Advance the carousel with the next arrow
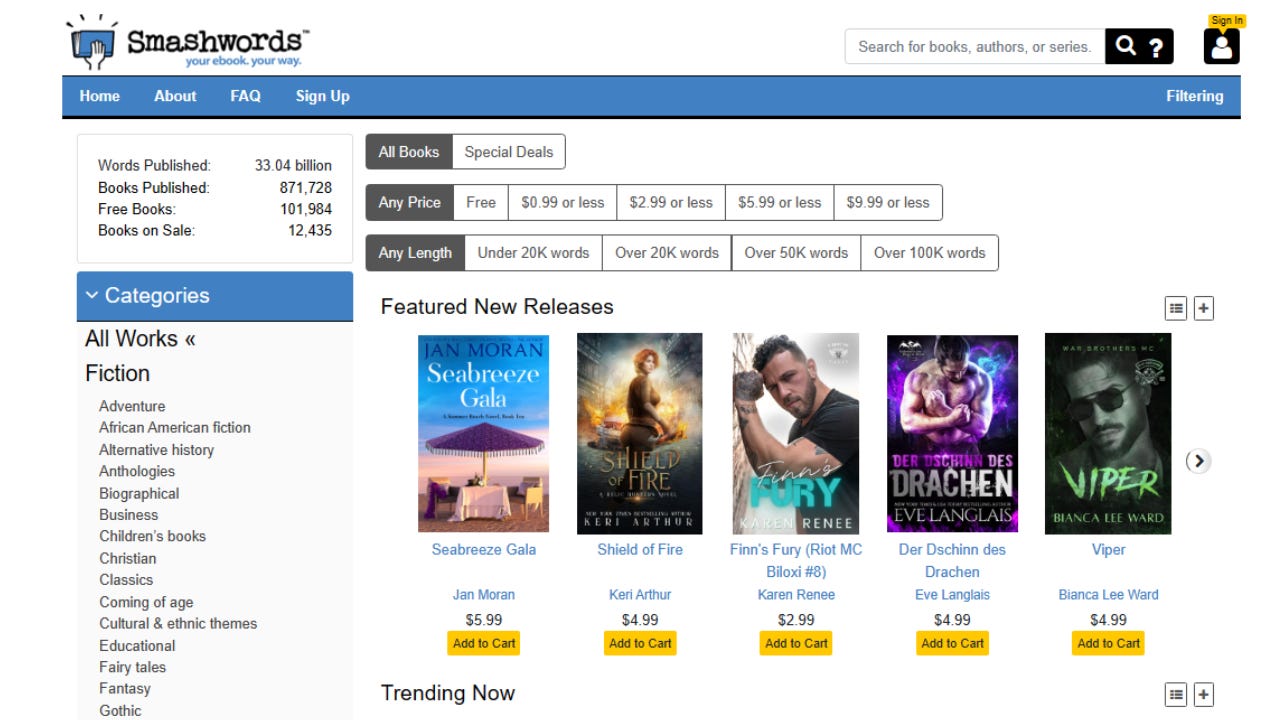Viewport: 1280px width, 720px height. click(1198, 461)
